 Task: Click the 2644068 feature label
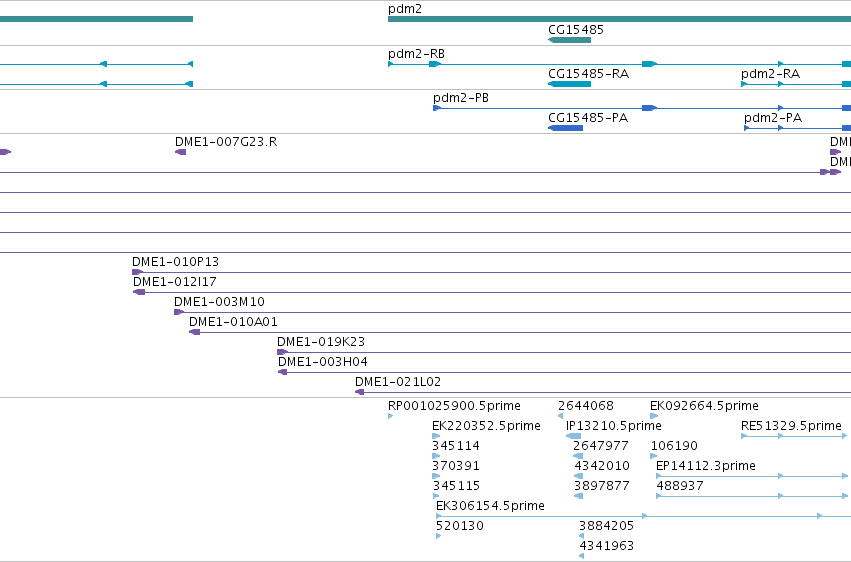(586, 406)
